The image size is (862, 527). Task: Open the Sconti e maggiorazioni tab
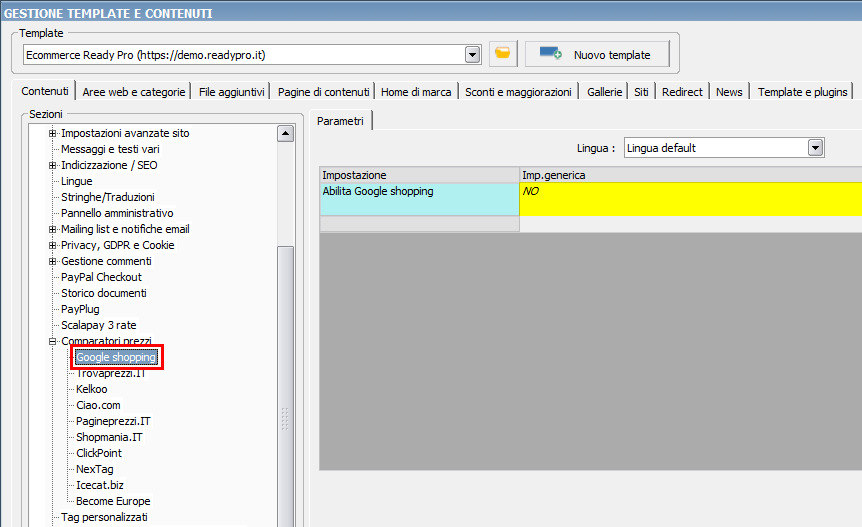coord(518,92)
